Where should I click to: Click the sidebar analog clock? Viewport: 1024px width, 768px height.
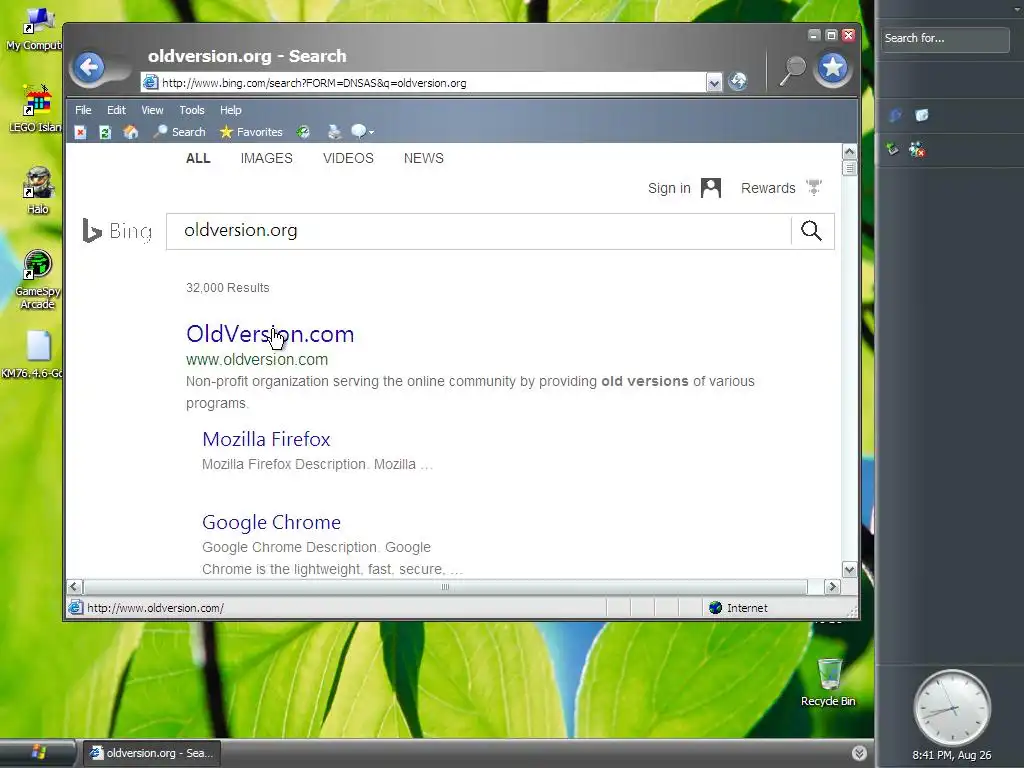tap(952, 707)
